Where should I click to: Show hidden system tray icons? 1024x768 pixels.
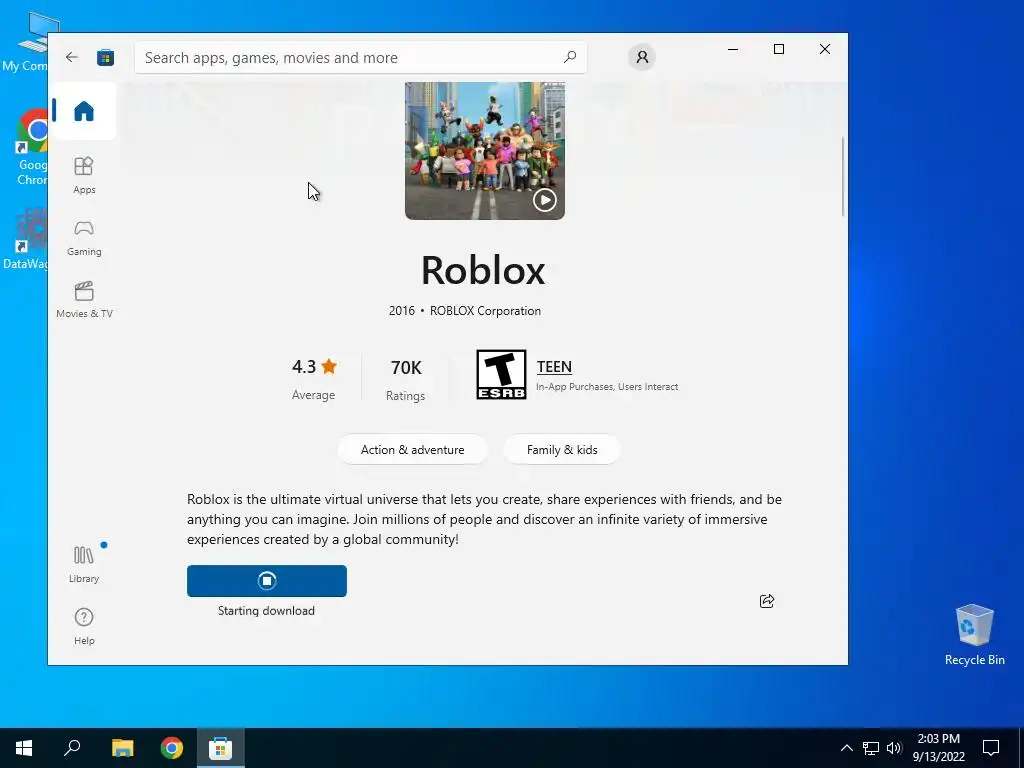pyautogui.click(x=846, y=748)
